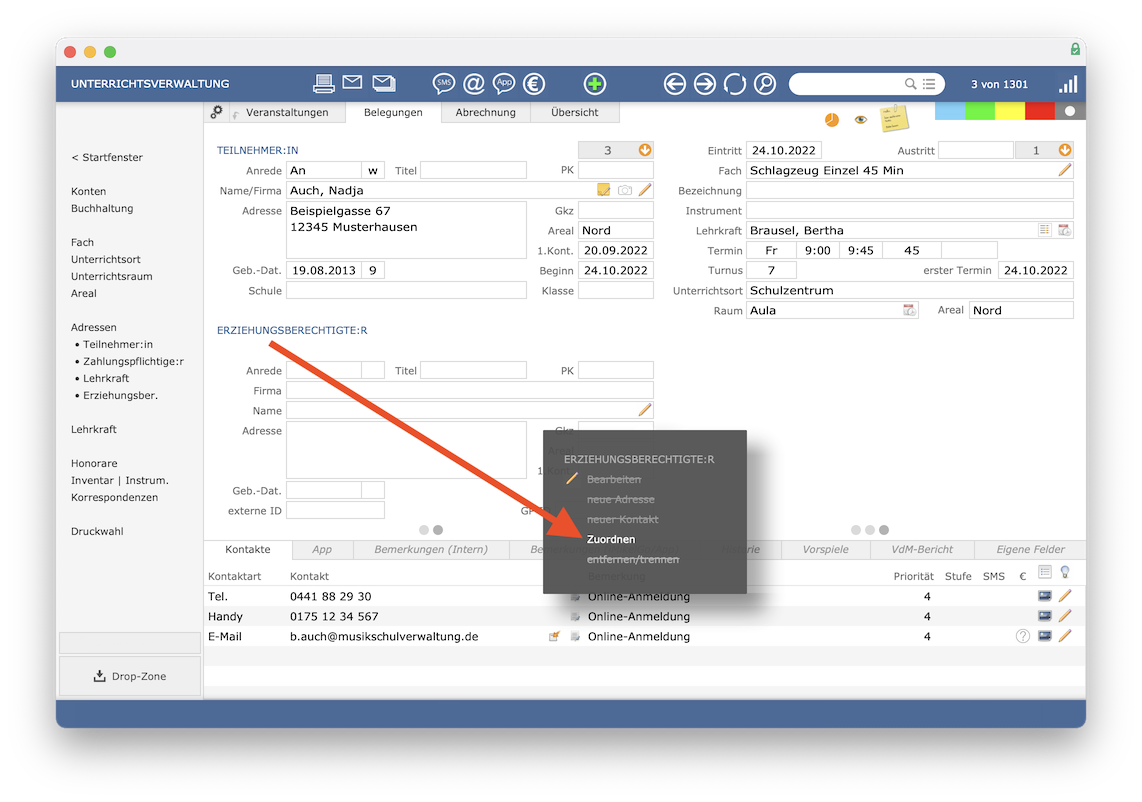Open Bemerkungen (Intern) tab
This screenshot has width=1142, height=802.
click(x=431, y=549)
